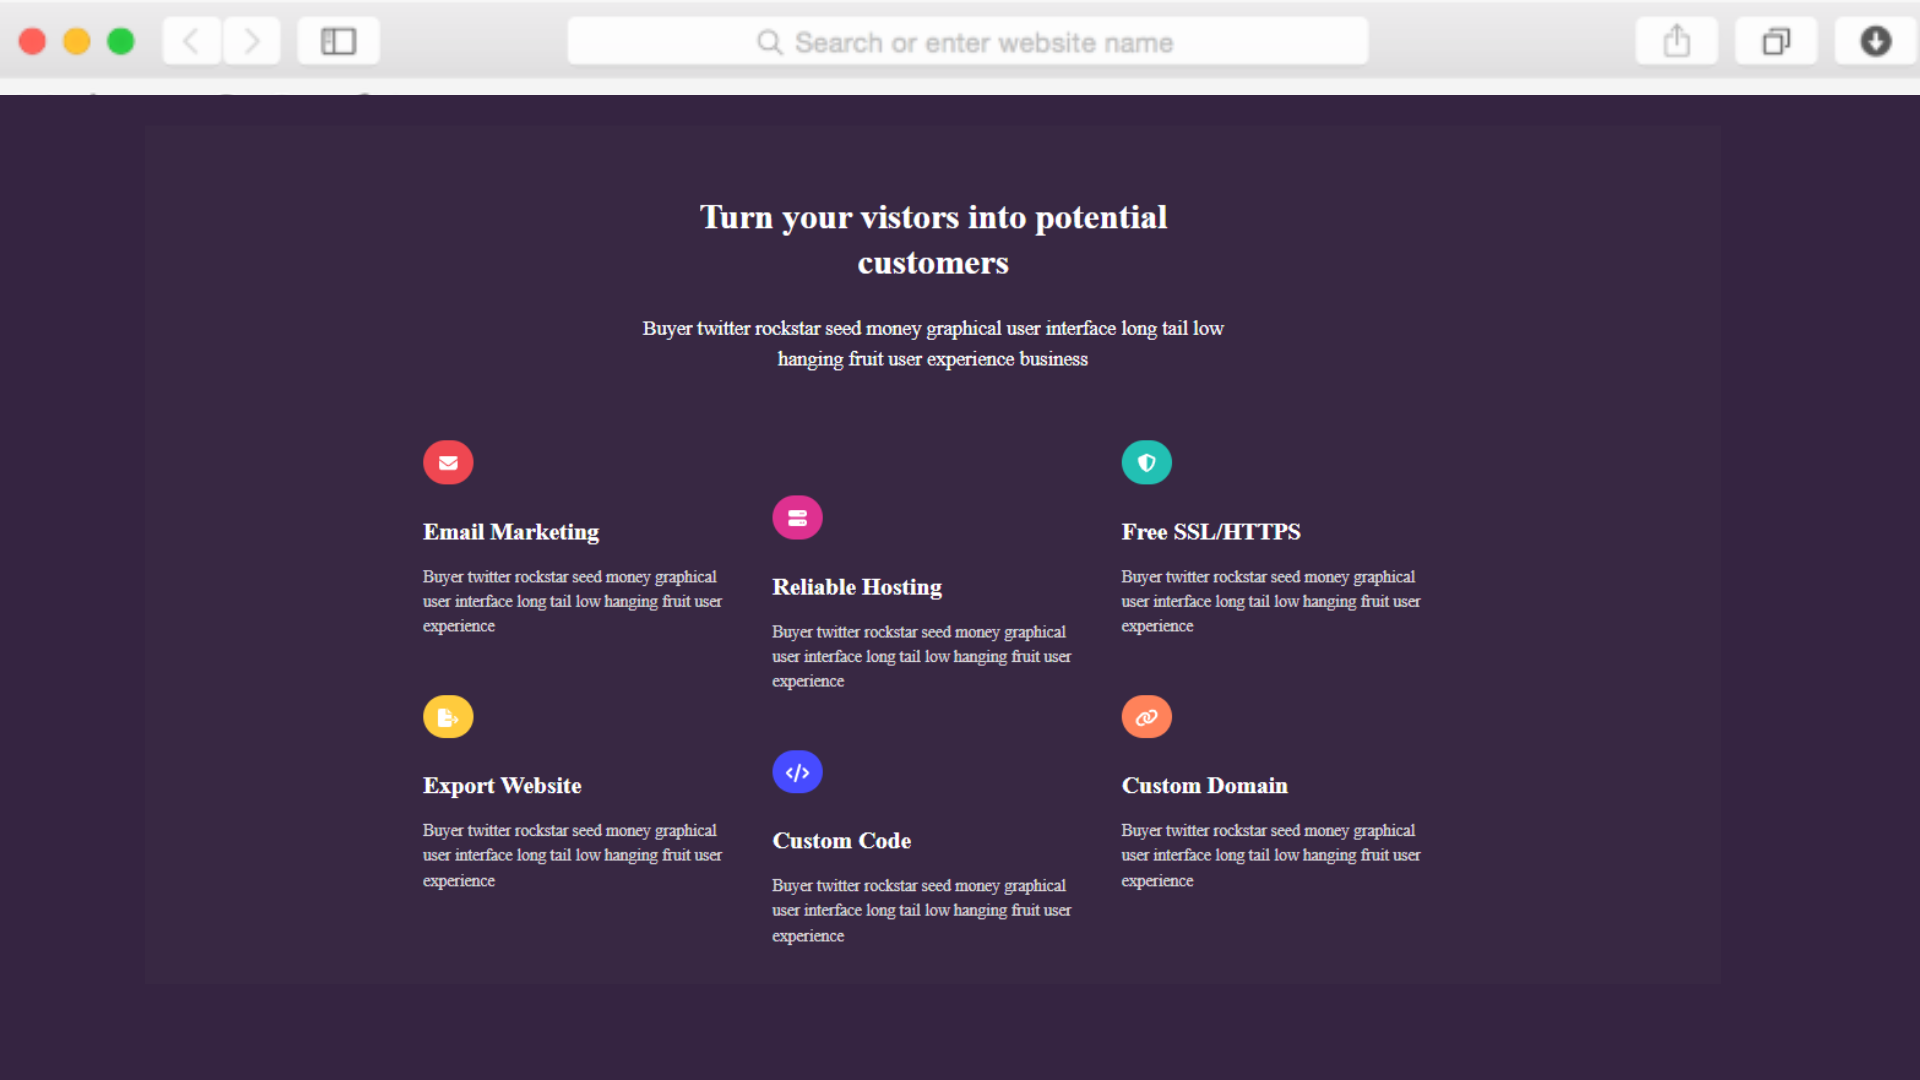This screenshot has height=1080, width=1920.
Task: Select the Free SSL/HTTPS heading
Action: pyautogui.click(x=1210, y=532)
